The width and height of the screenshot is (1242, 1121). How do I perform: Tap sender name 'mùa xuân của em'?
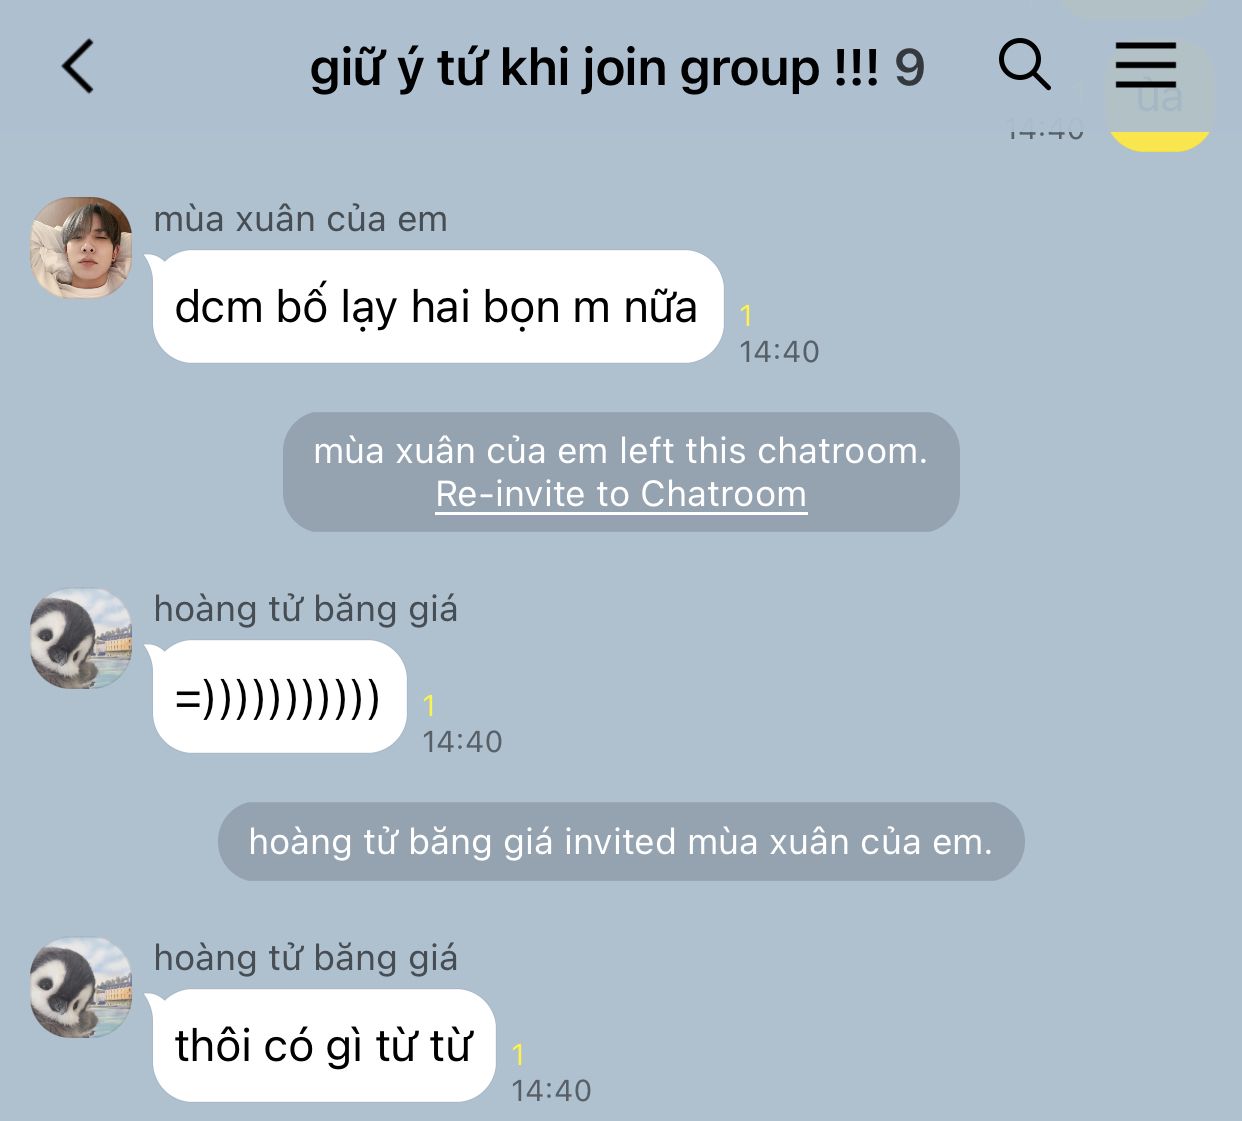(x=300, y=219)
